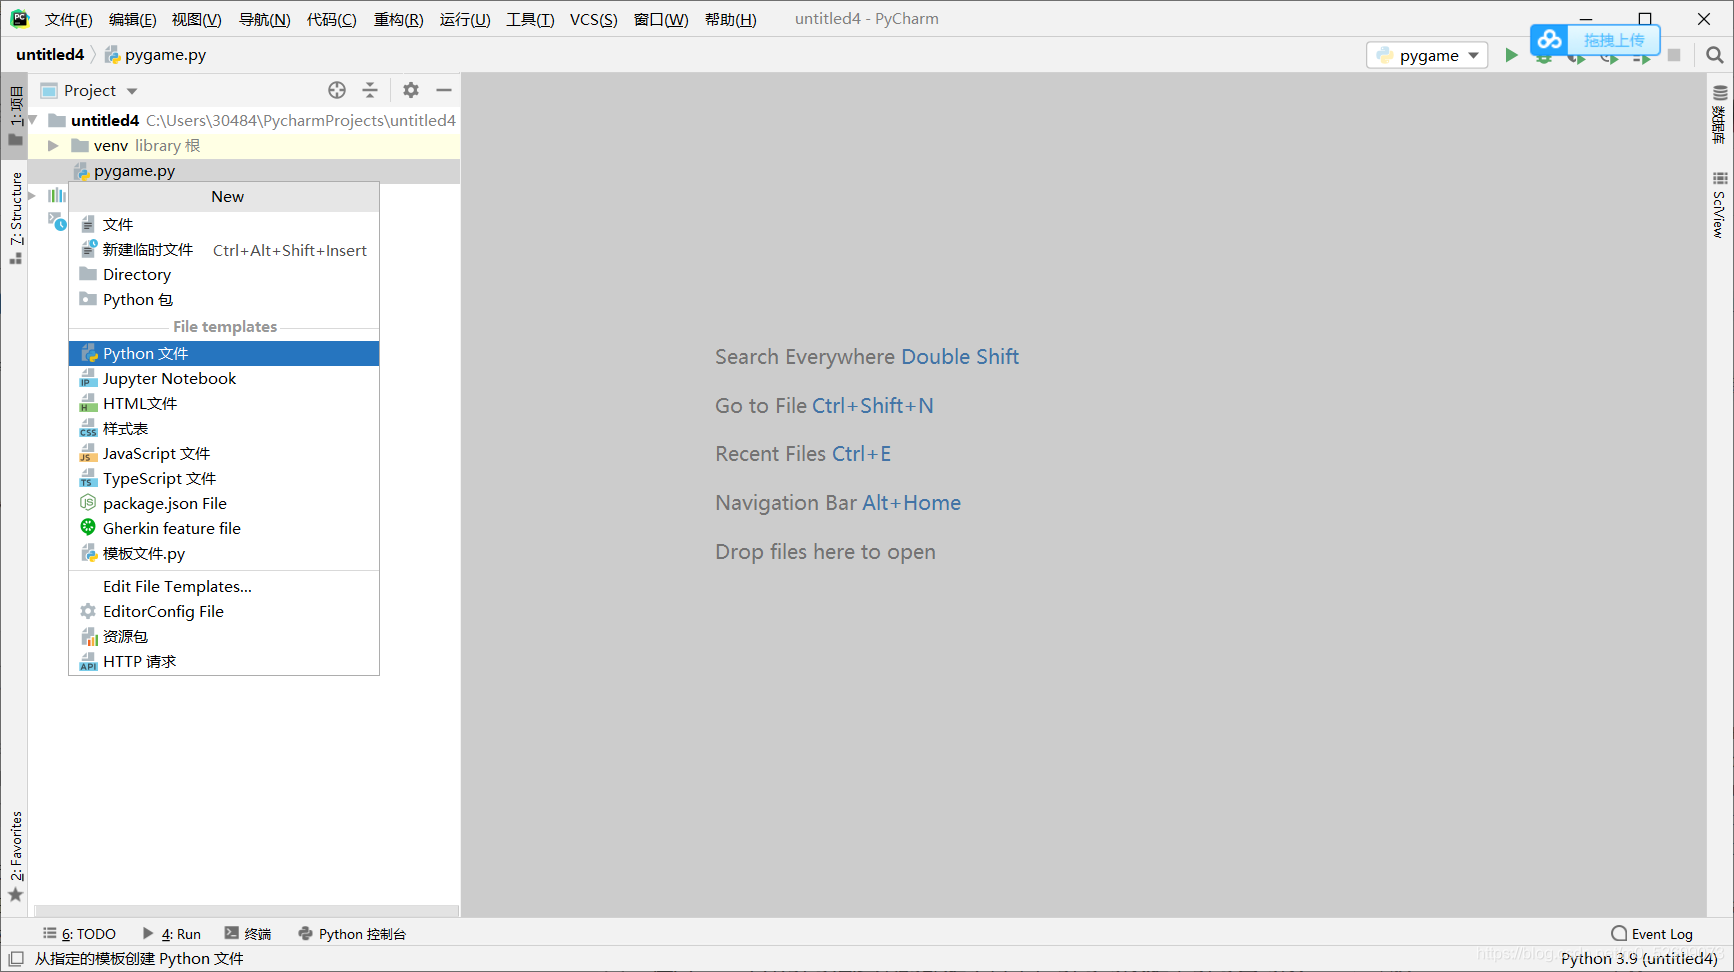The image size is (1734, 972).
Task: Open the TODO tool window
Action: click(x=79, y=933)
